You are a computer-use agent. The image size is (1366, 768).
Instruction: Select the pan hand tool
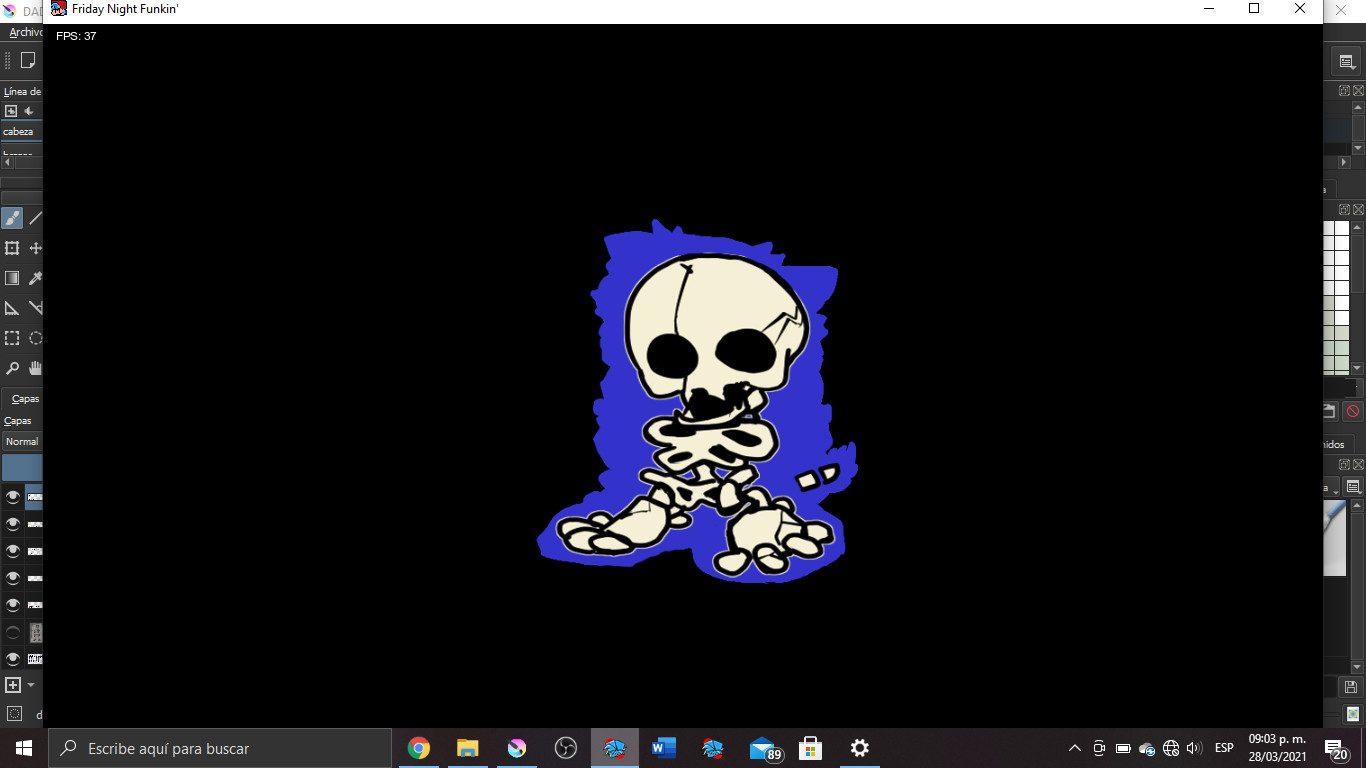[36, 368]
